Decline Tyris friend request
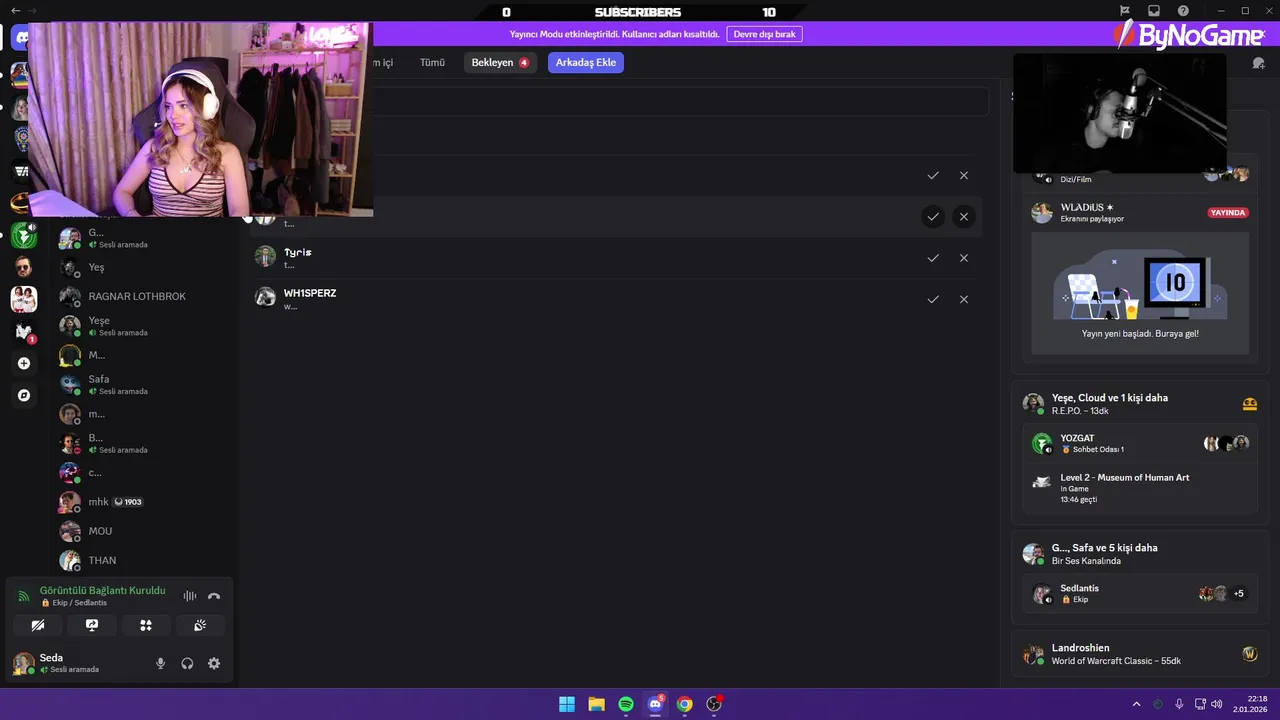This screenshot has width=1280, height=720. [x=964, y=258]
